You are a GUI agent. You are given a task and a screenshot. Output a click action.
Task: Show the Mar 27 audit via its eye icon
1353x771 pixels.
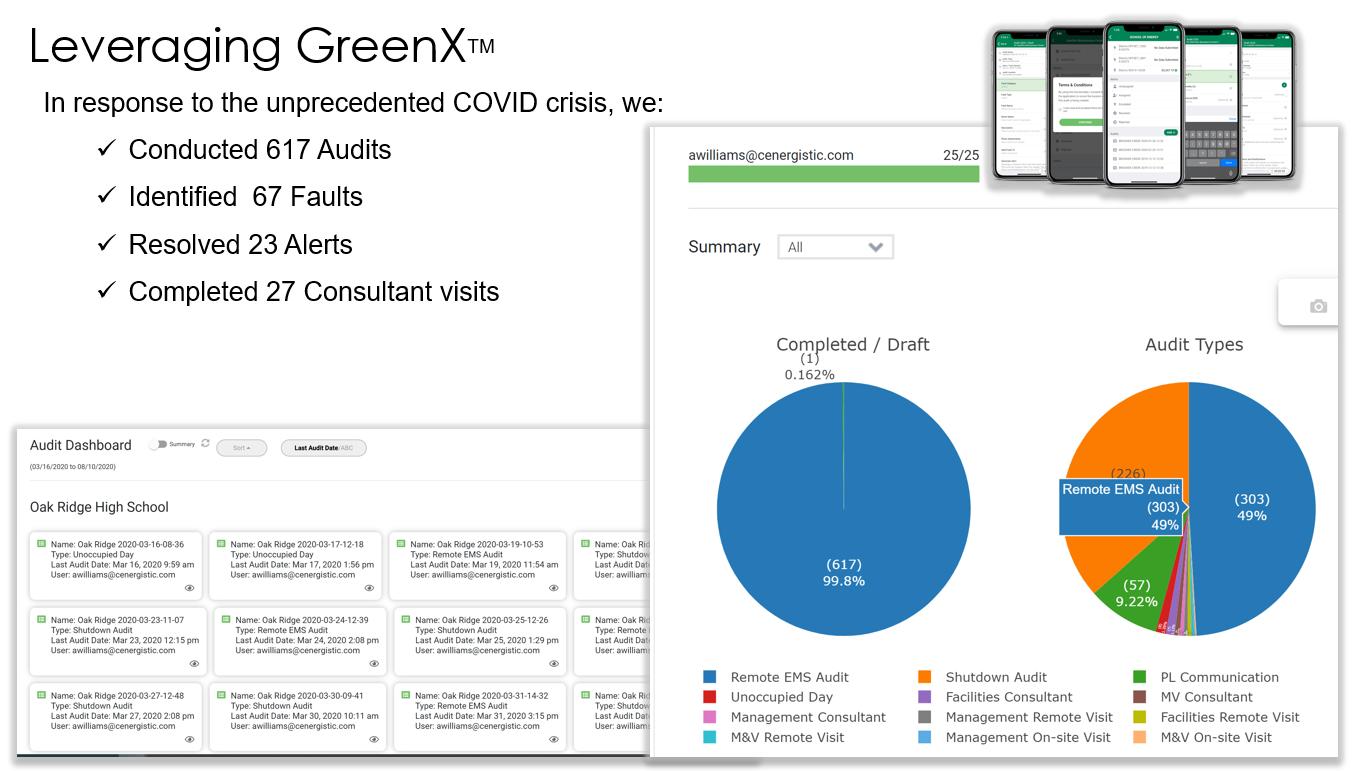pyautogui.click(x=189, y=739)
